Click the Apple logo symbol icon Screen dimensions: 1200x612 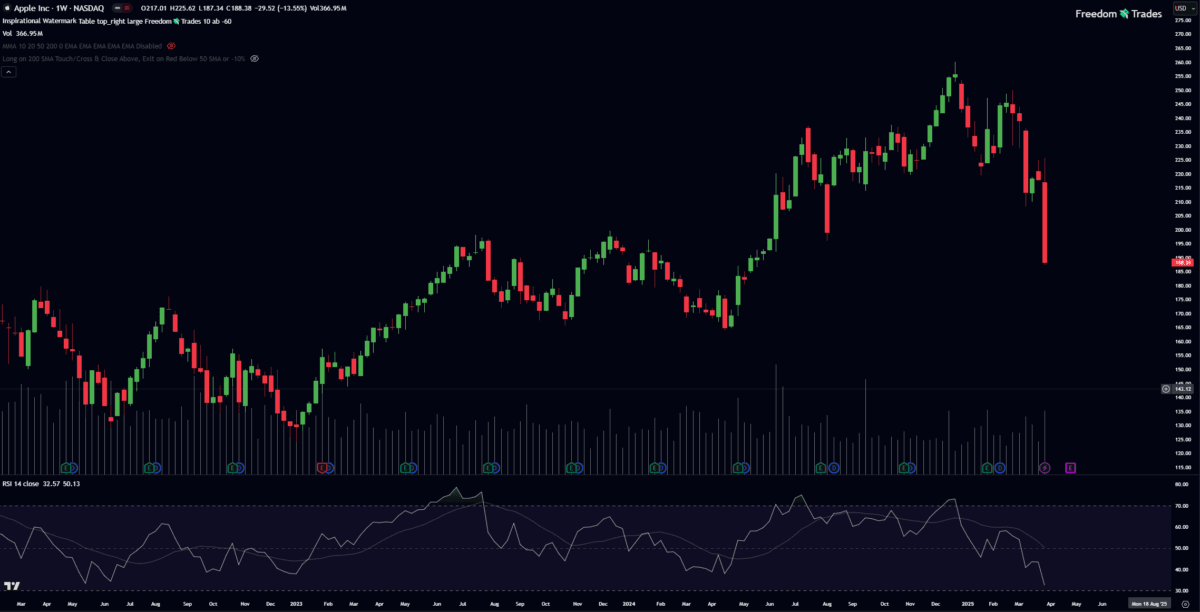point(7,8)
